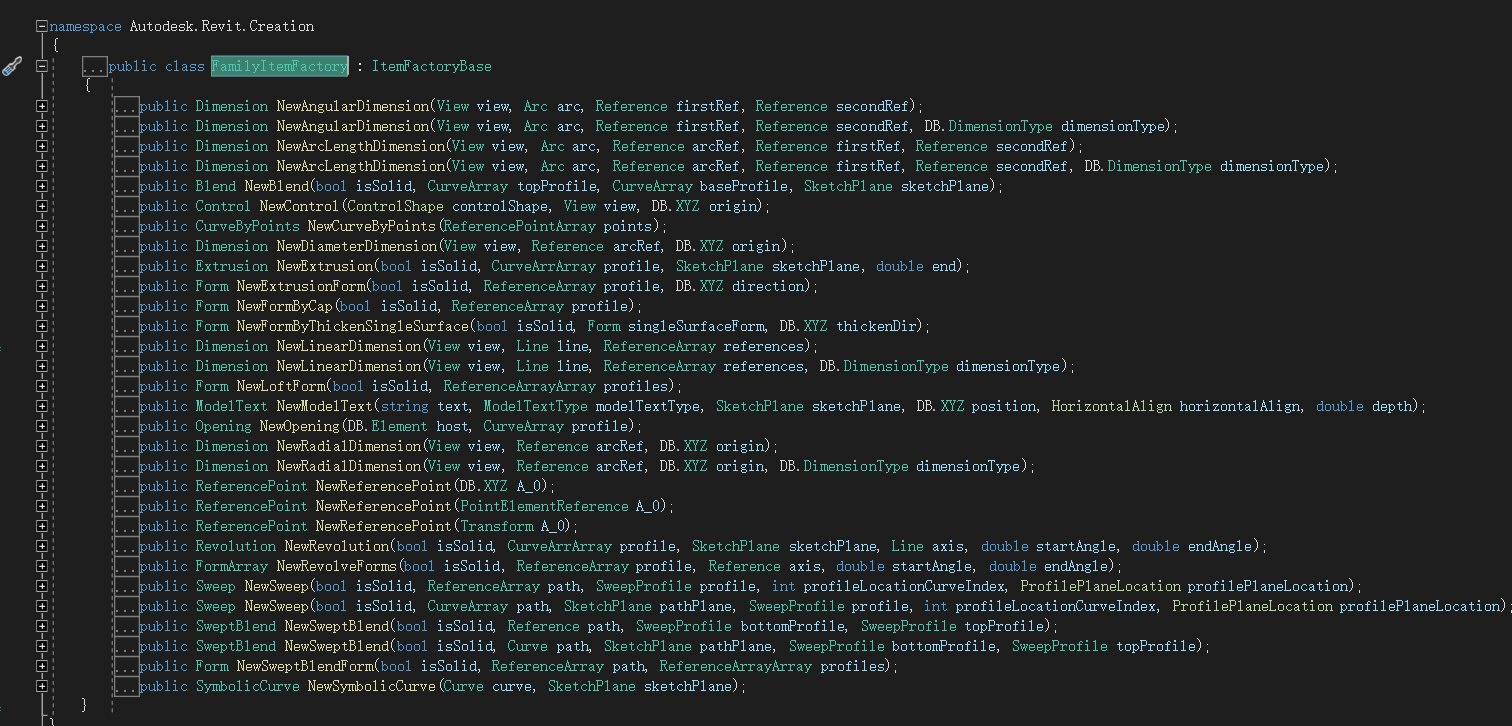The width and height of the screenshot is (1512, 726).
Task: Open the collapsed ellipsis box on NewControl line
Action: [126, 207]
